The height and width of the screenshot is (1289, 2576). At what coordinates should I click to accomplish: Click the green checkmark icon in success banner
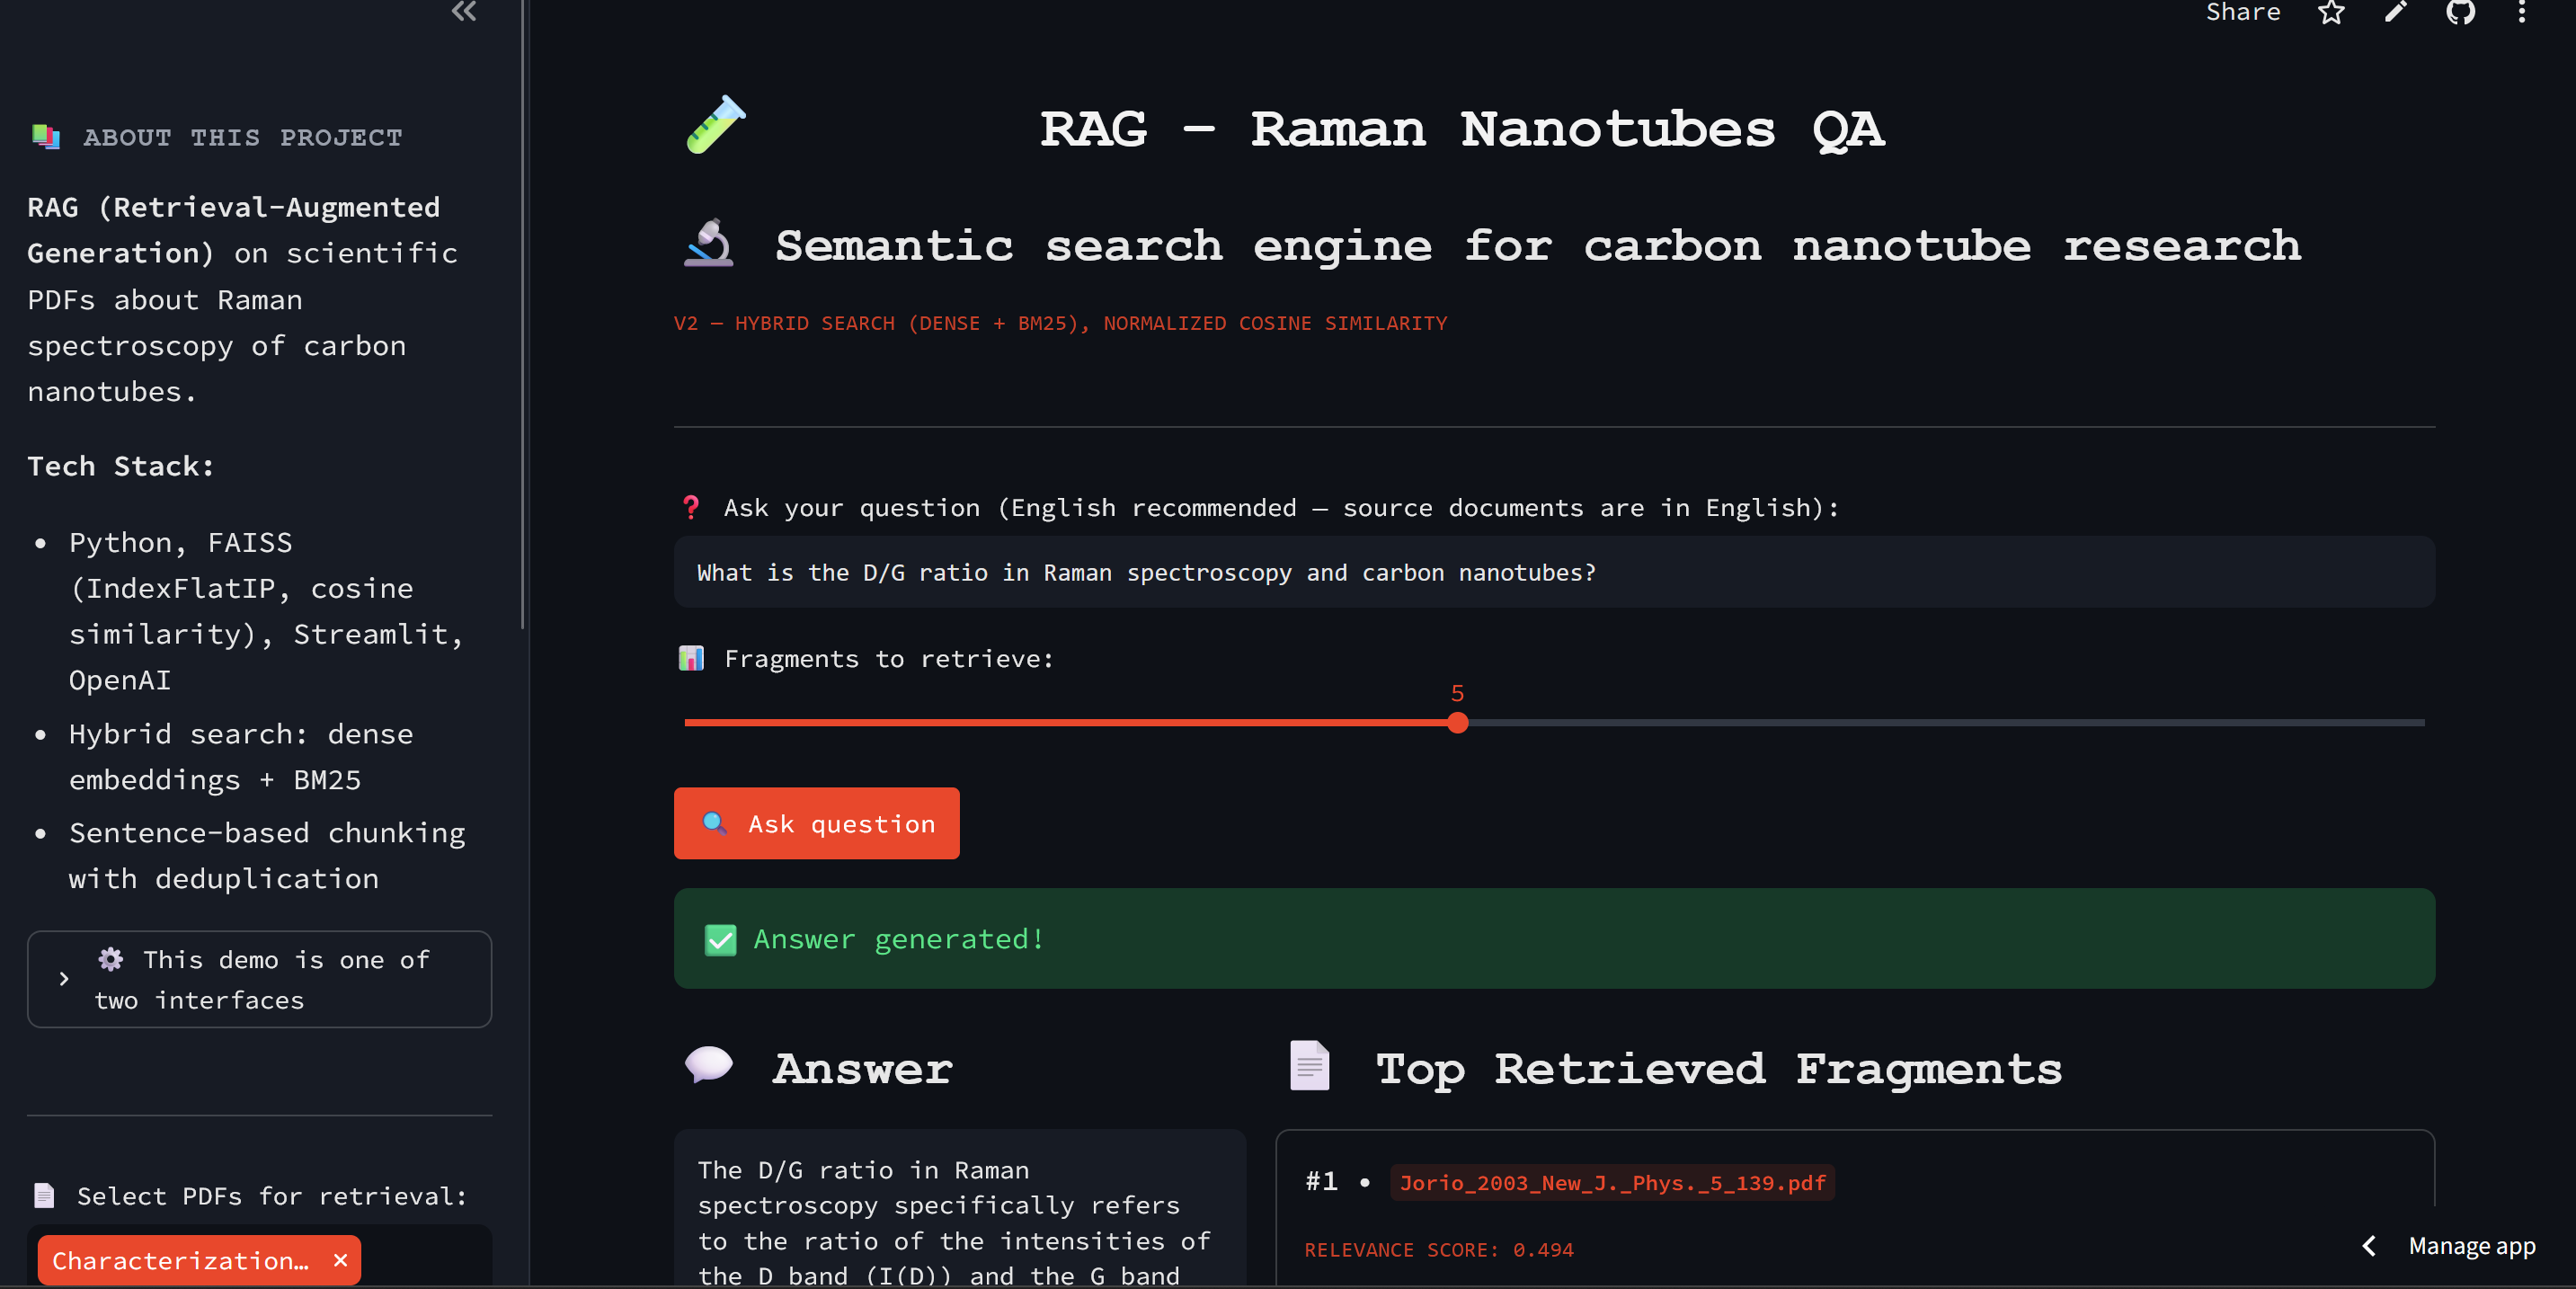720,939
